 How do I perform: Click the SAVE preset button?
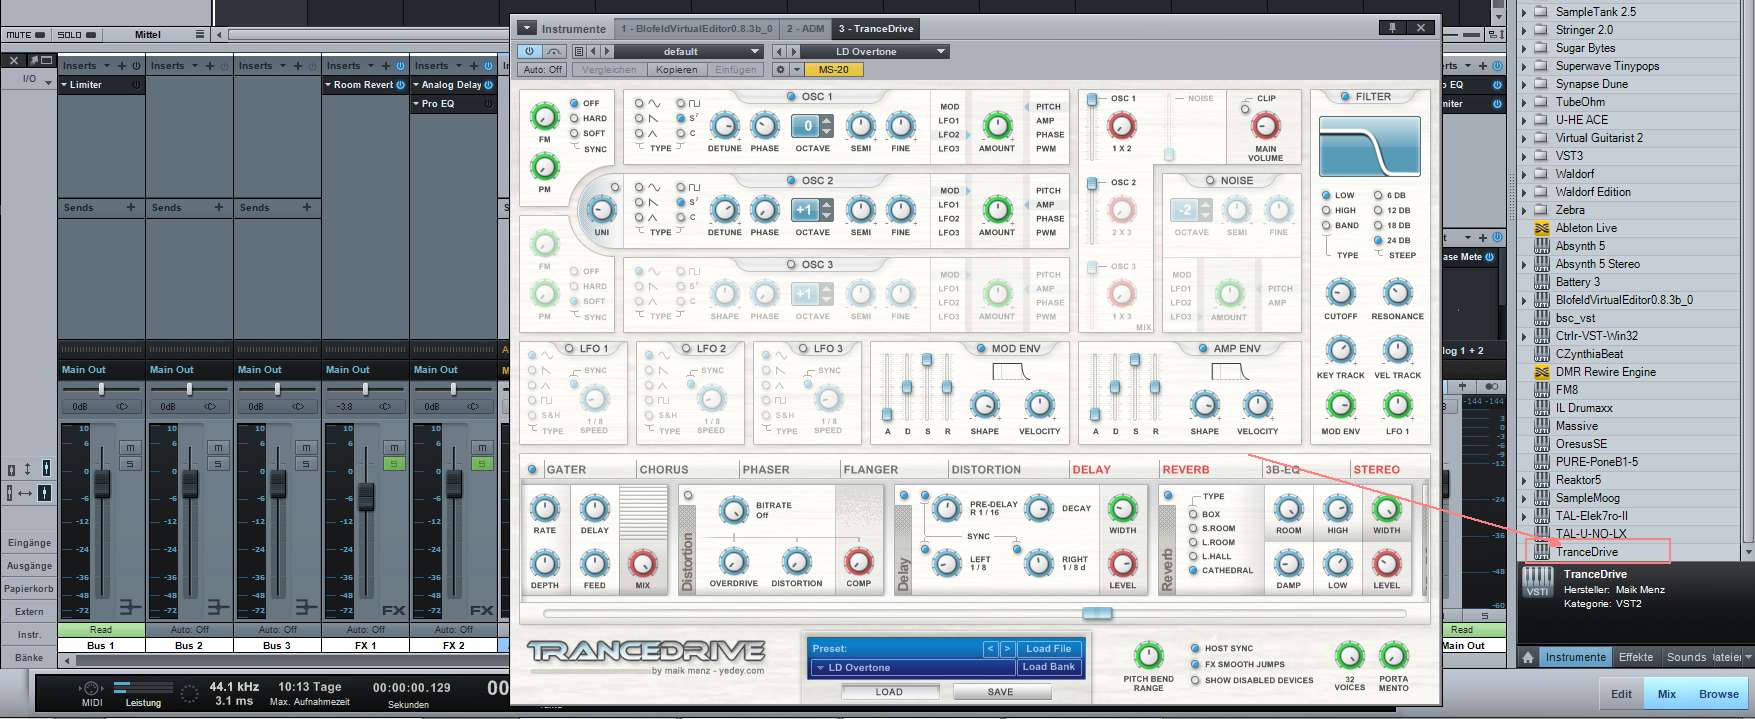tap(1000, 691)
